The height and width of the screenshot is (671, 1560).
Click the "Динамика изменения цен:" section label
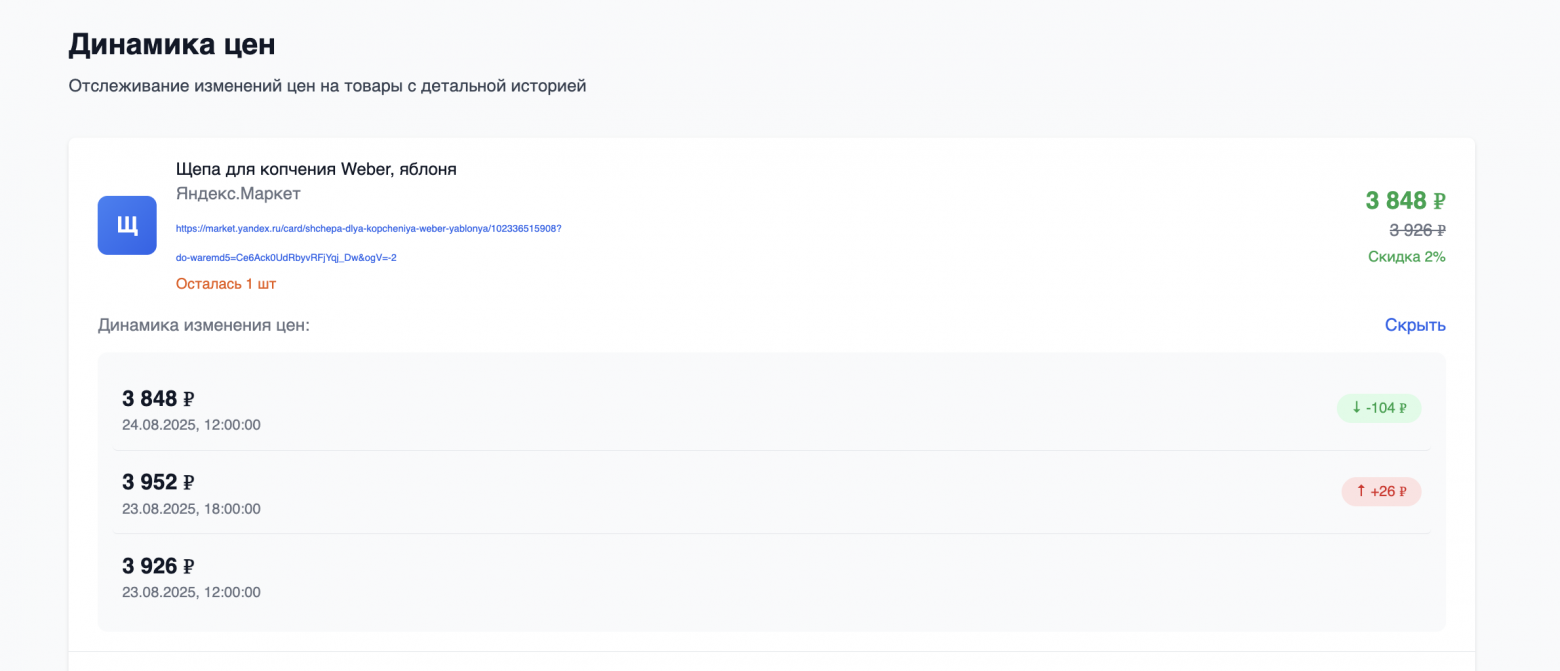click(204, 326)
